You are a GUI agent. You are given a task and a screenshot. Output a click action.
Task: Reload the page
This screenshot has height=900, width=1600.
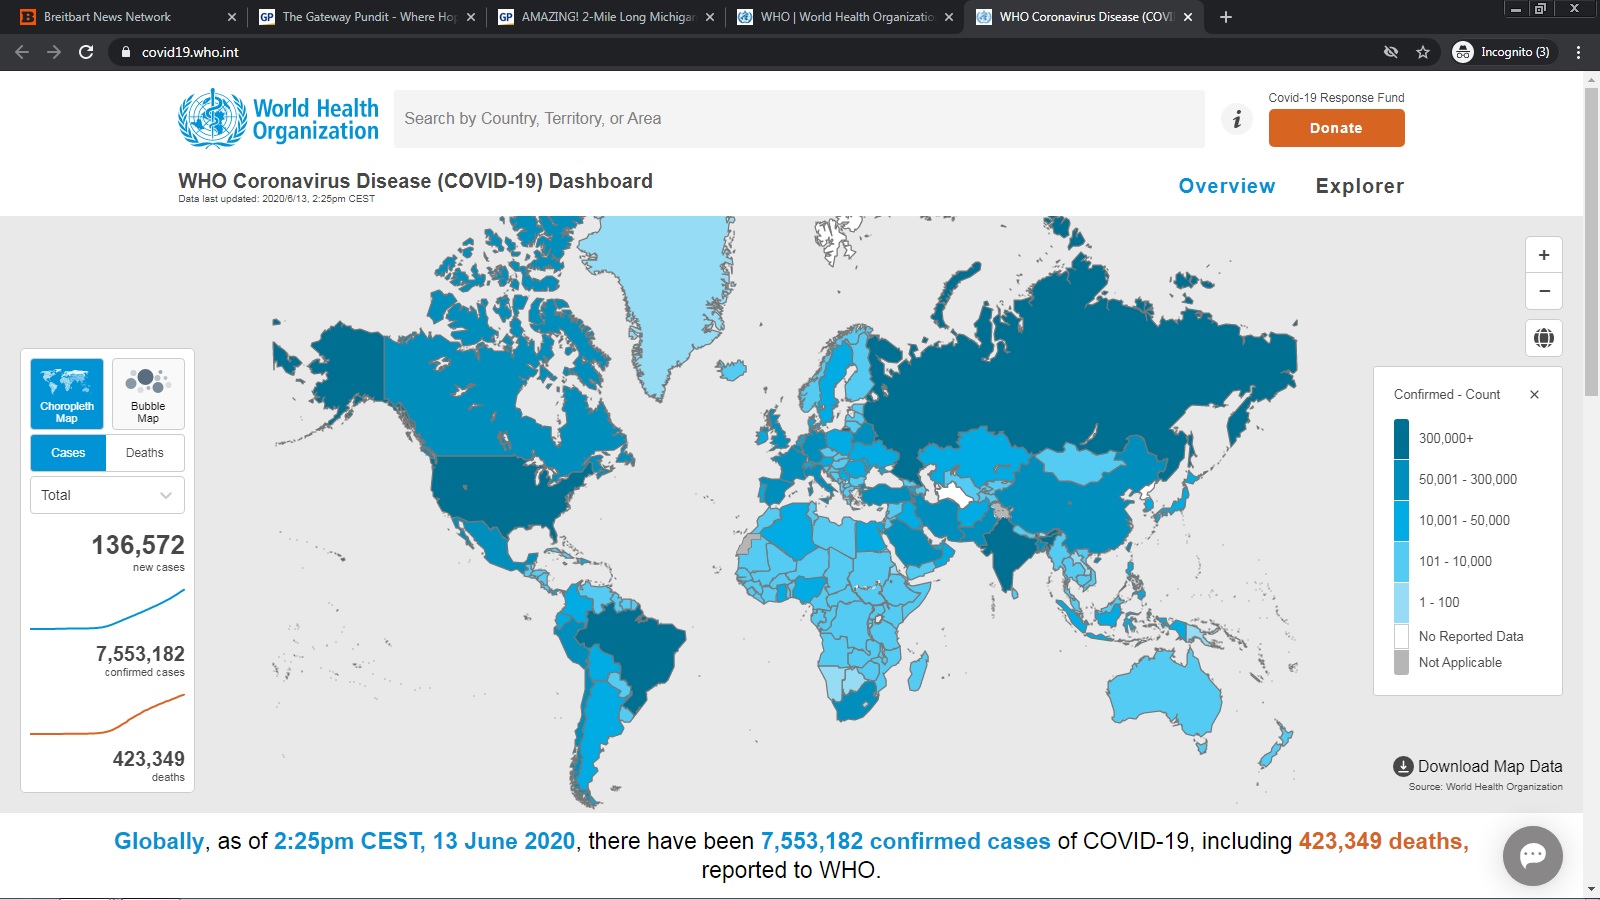coord(86,52)
